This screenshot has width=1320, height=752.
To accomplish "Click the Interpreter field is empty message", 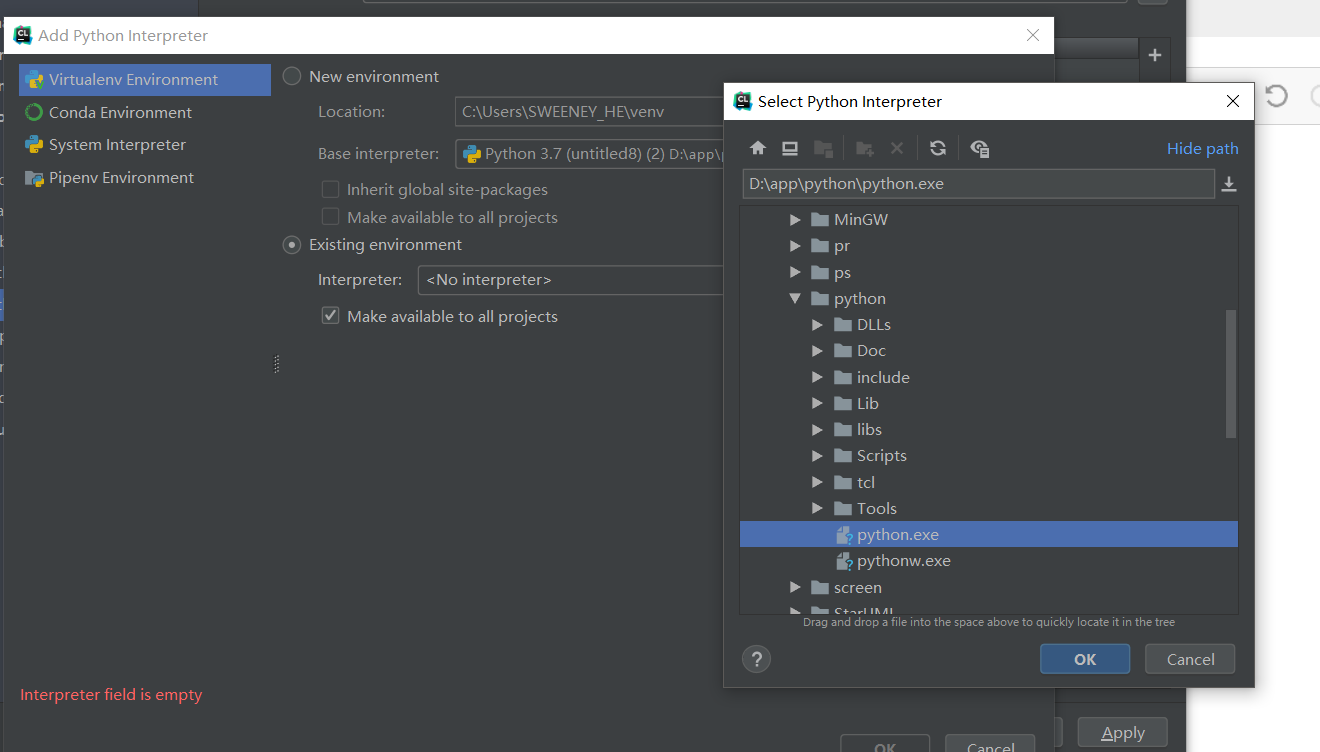I will [111, 695].
